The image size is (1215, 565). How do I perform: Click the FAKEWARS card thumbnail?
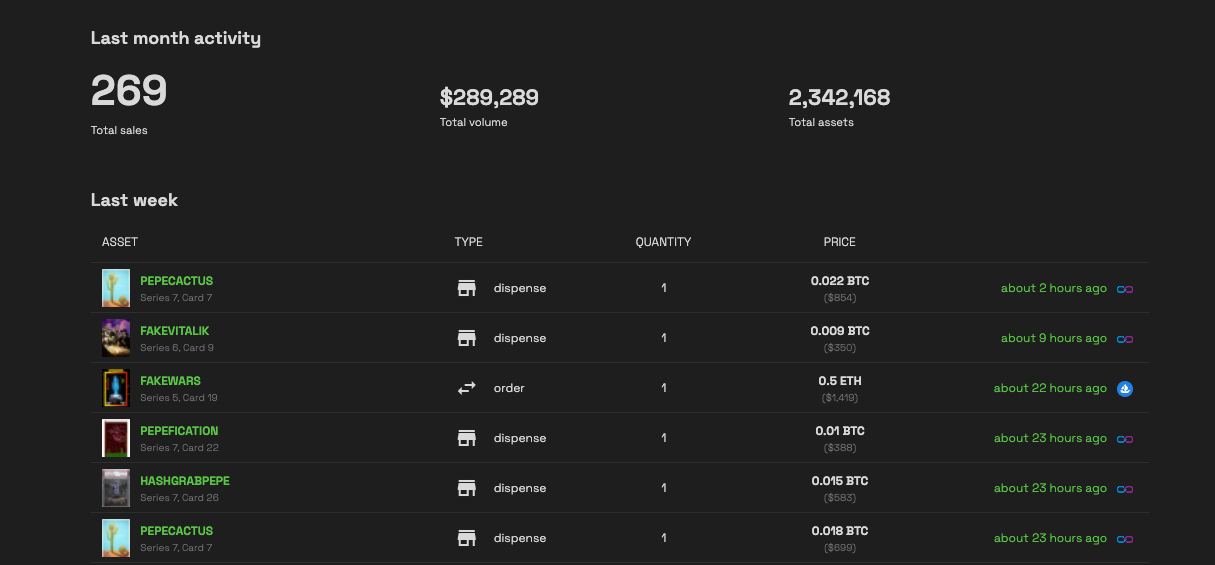click(x=116, y=388)
